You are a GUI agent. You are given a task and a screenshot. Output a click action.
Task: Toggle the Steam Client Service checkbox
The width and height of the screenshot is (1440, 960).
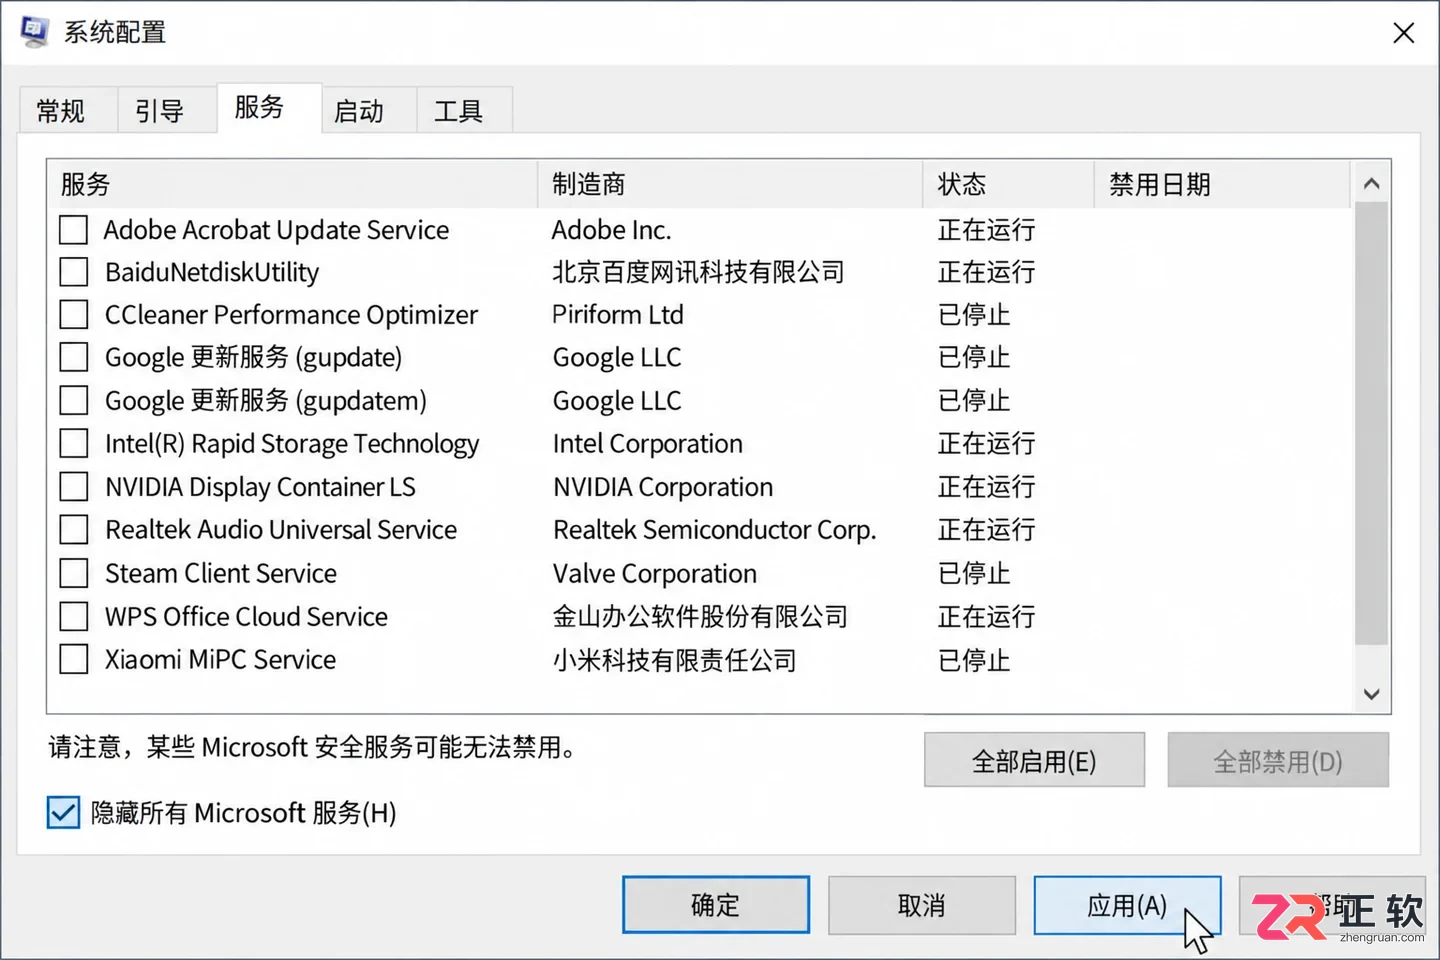click(73, 573)
